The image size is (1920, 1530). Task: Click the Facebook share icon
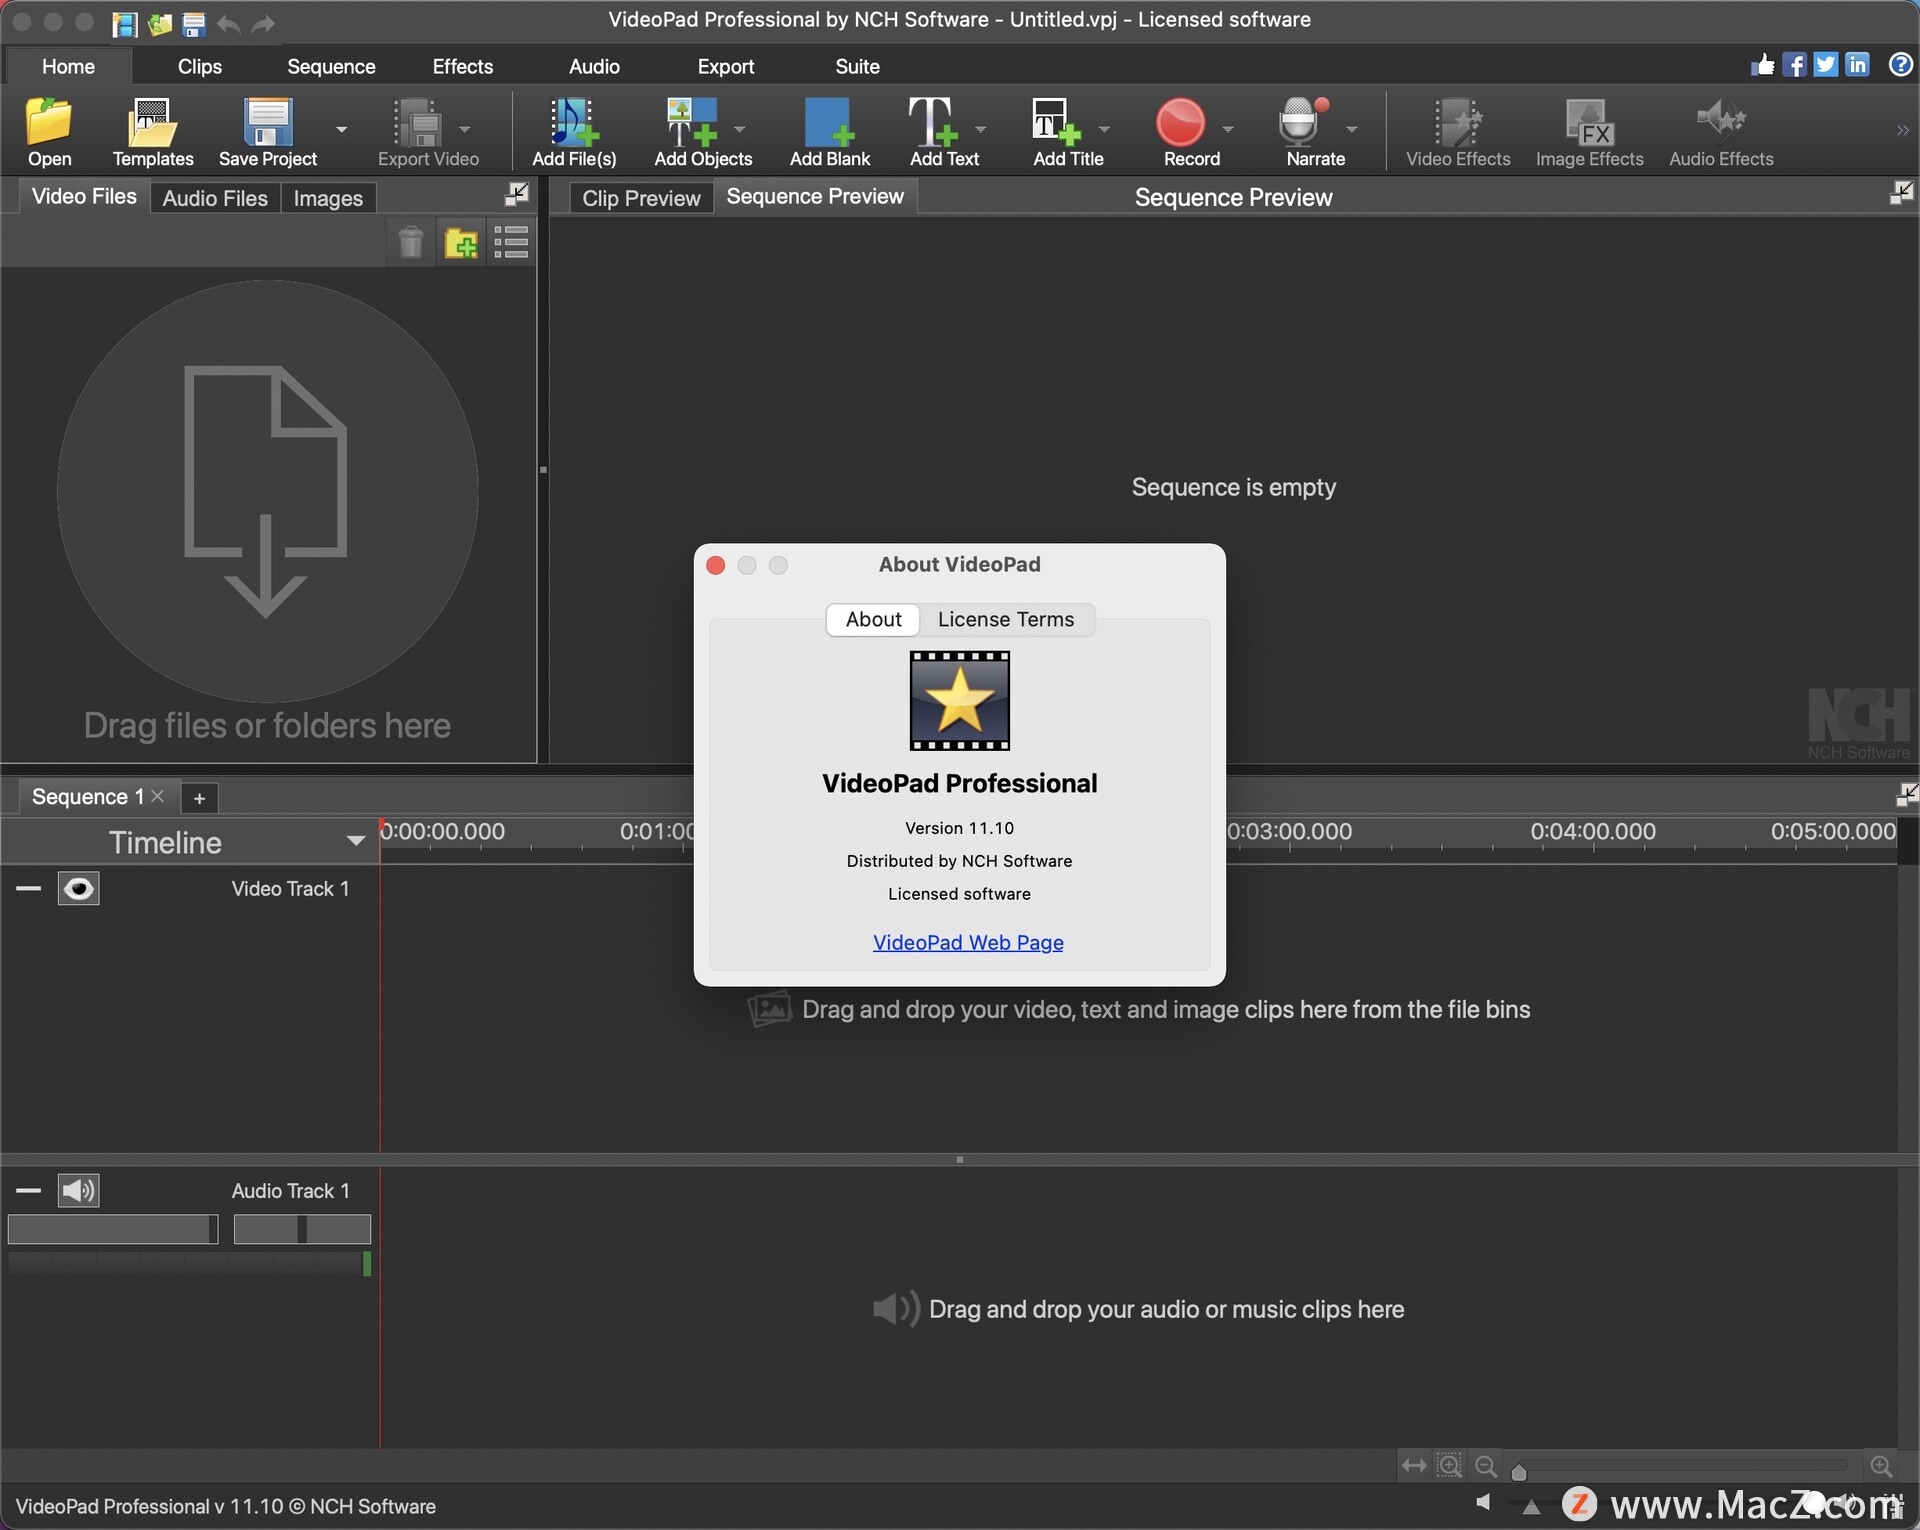click(1795, 65)
